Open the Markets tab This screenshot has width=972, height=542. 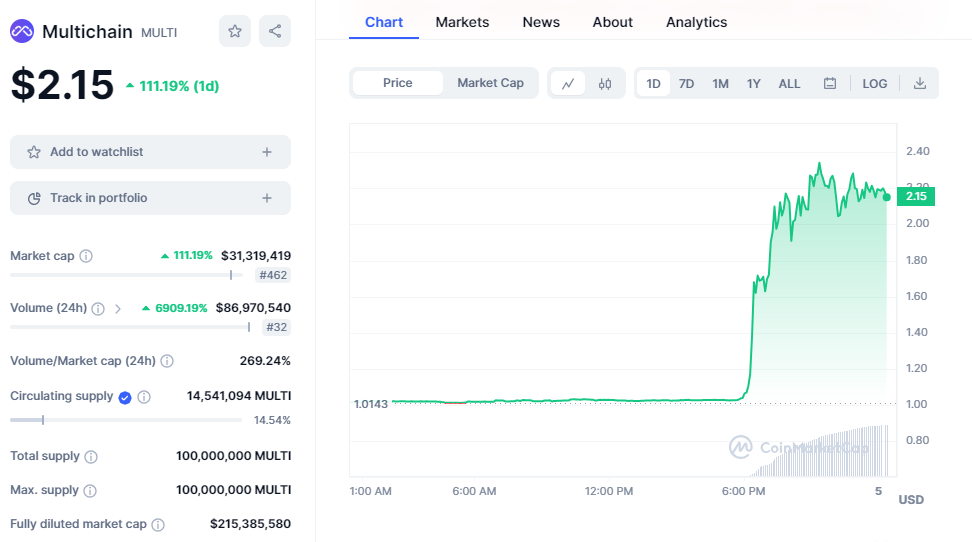click(x=462, y=22)
